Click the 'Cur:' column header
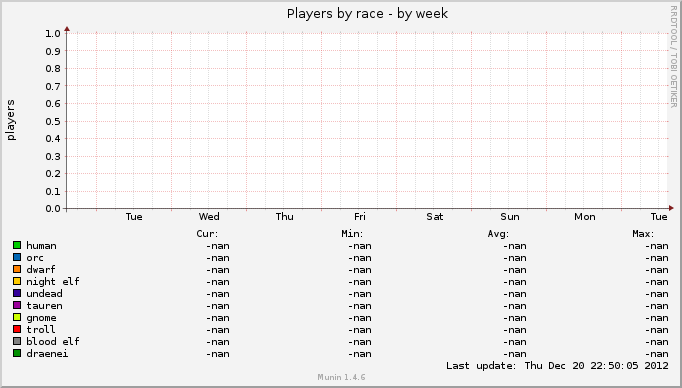This screenshot has width=682, height=388. (x=207, y=234)
